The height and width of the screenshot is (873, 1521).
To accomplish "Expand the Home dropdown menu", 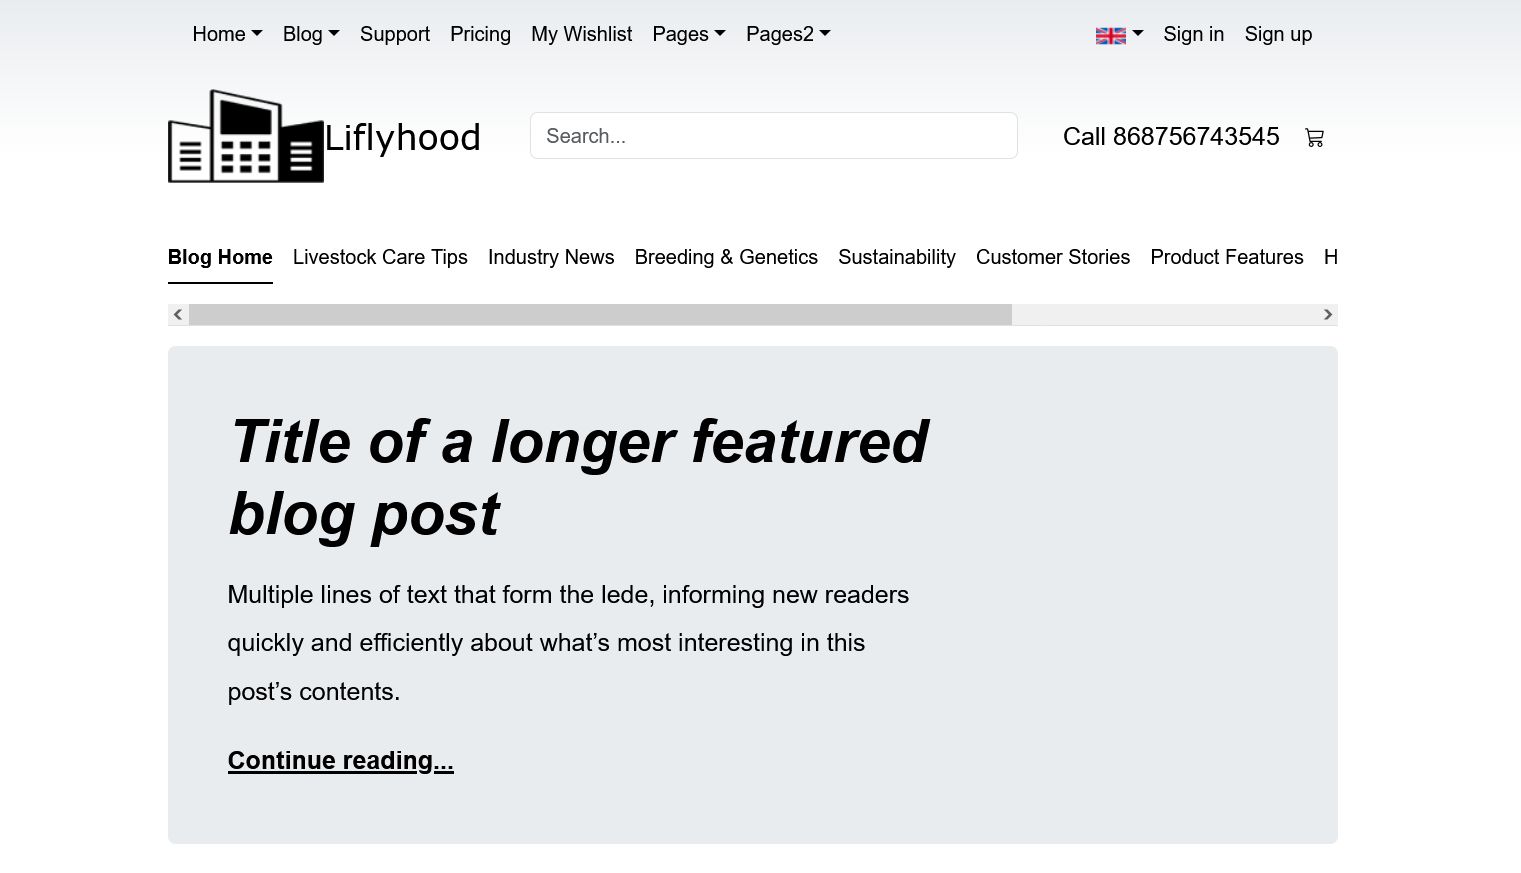I will (x=227, y=34).
